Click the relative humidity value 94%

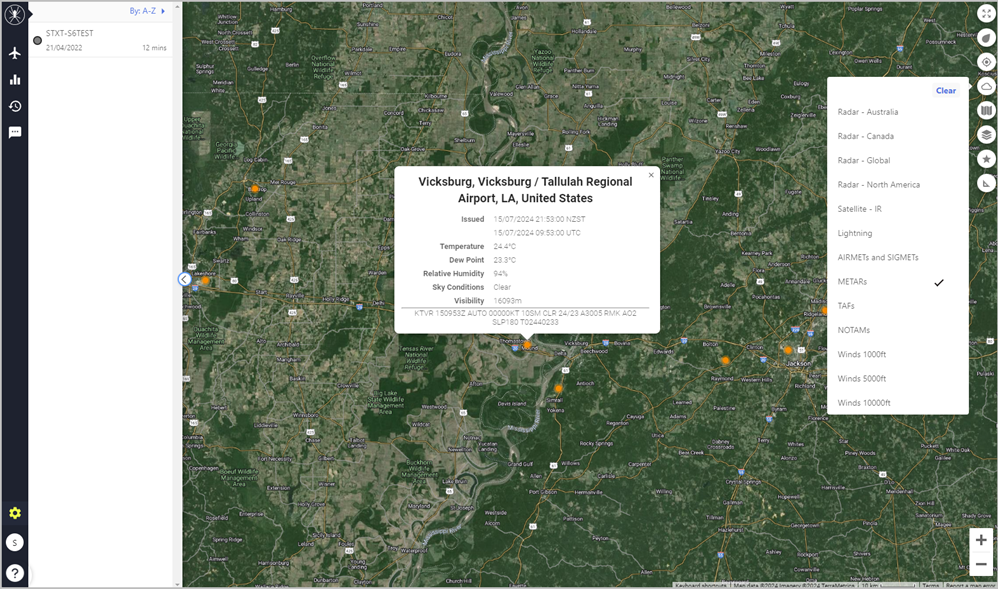click(500, 274)
